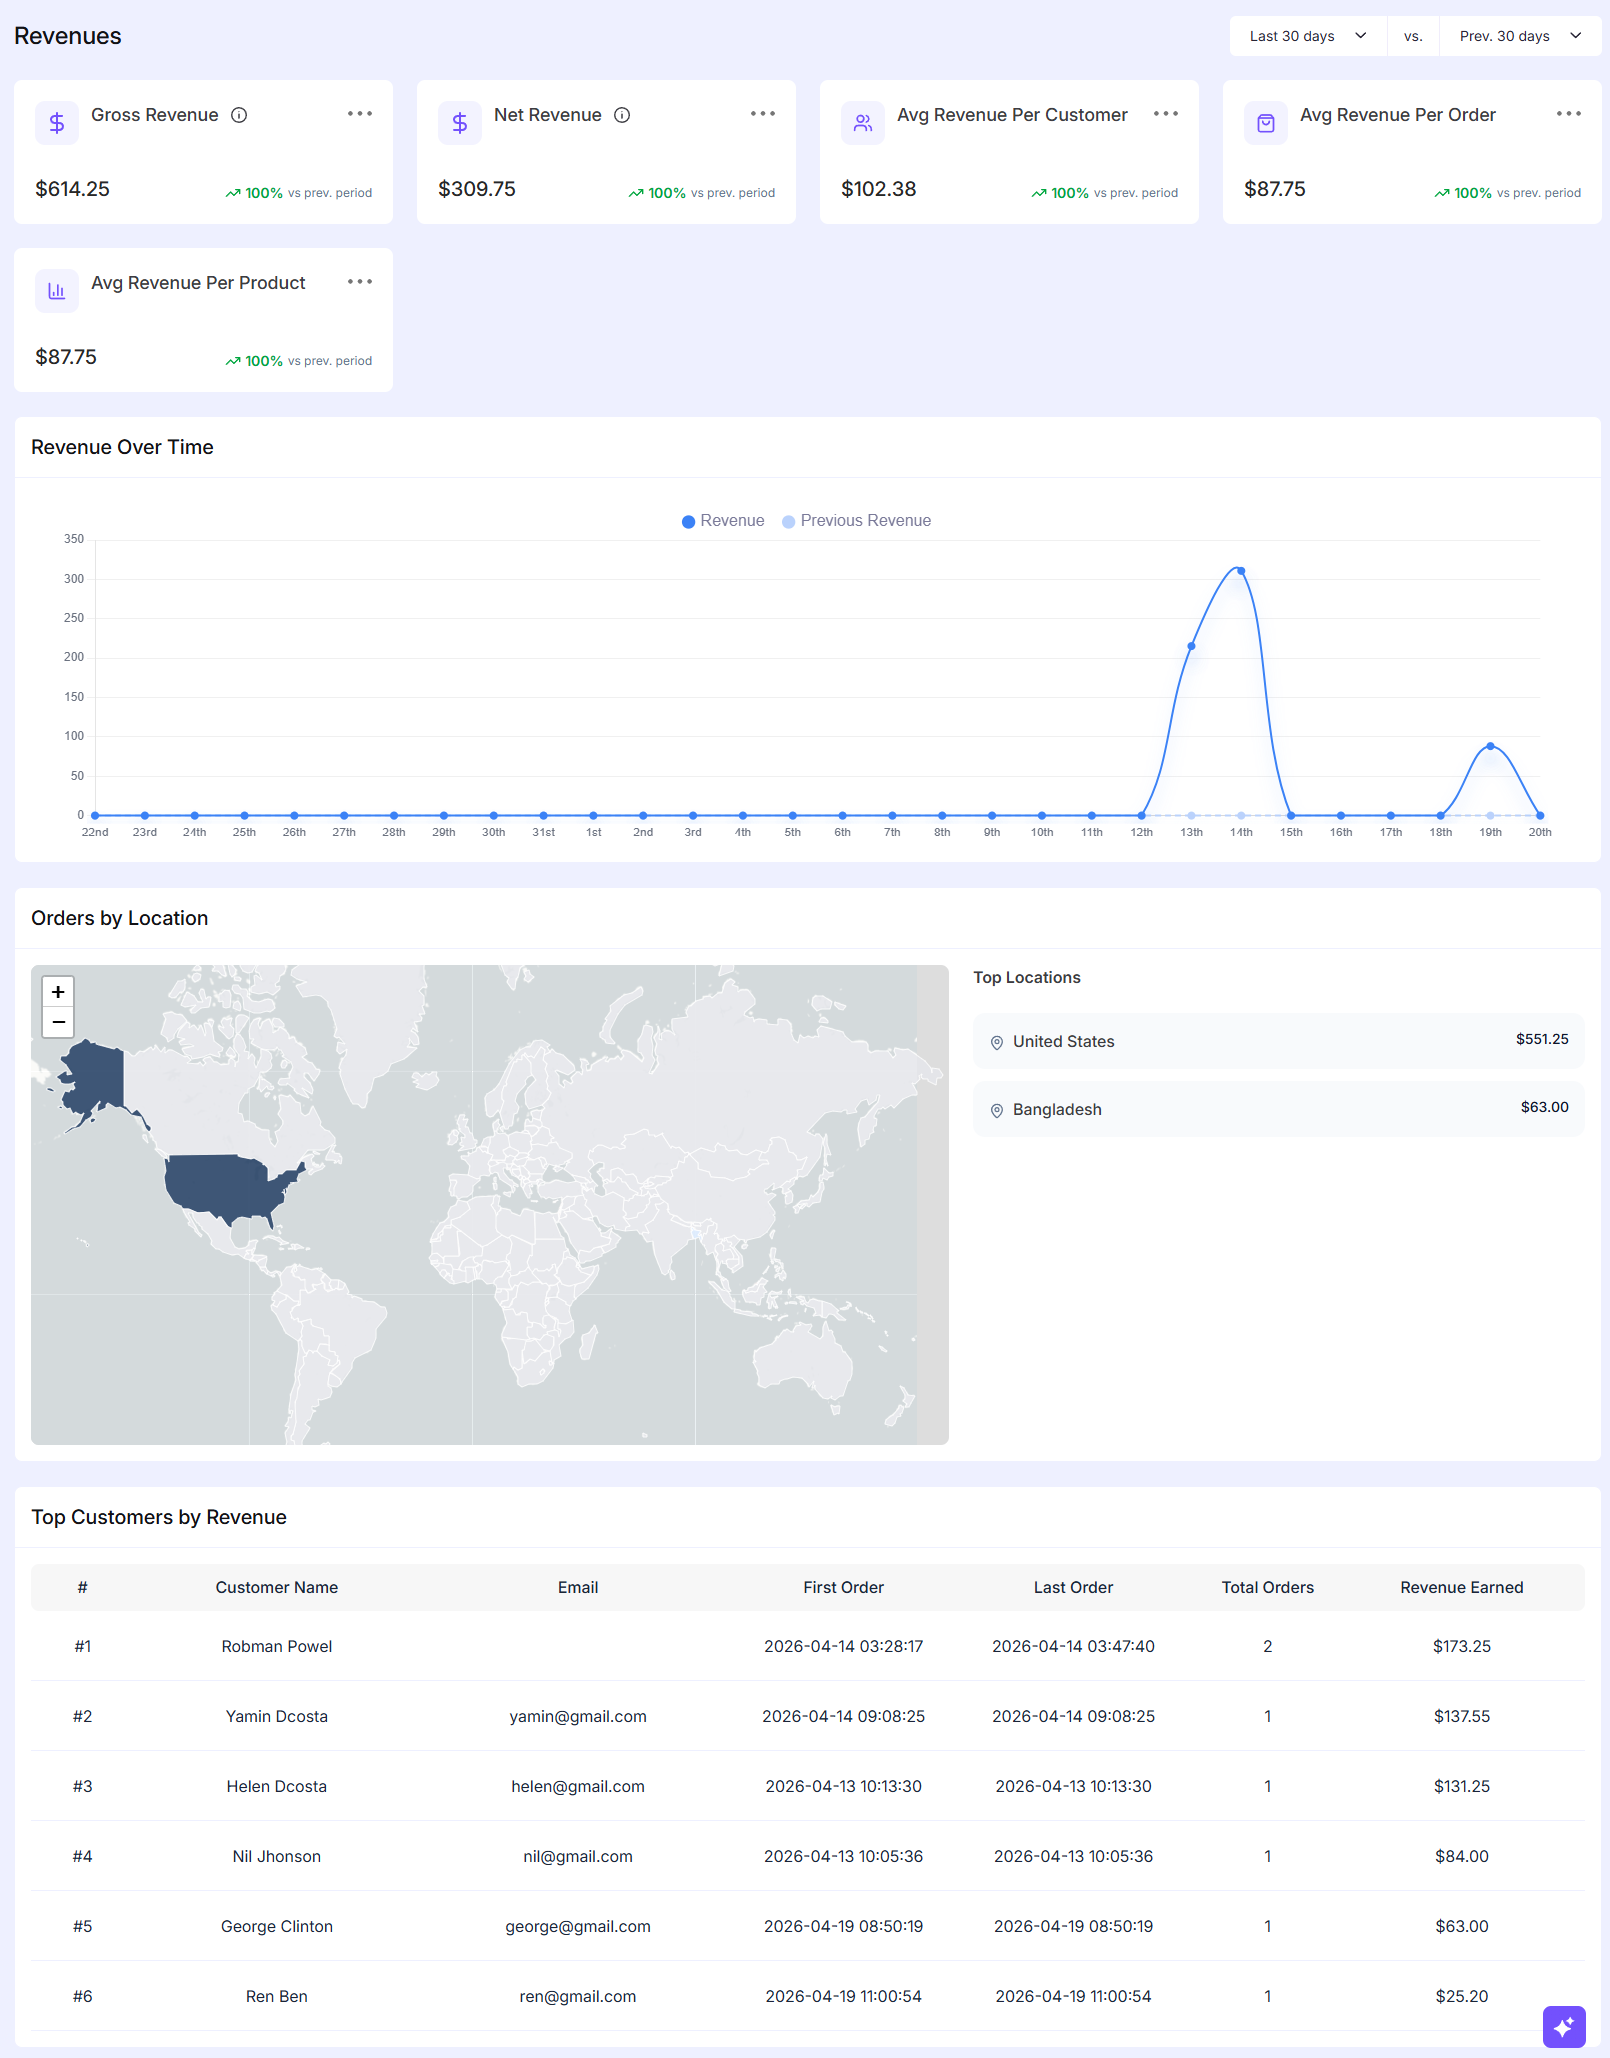This screenshot has width=1610, height=2058.
Task: Select Bangladesh in Top Locations
Action: 1278,1109
